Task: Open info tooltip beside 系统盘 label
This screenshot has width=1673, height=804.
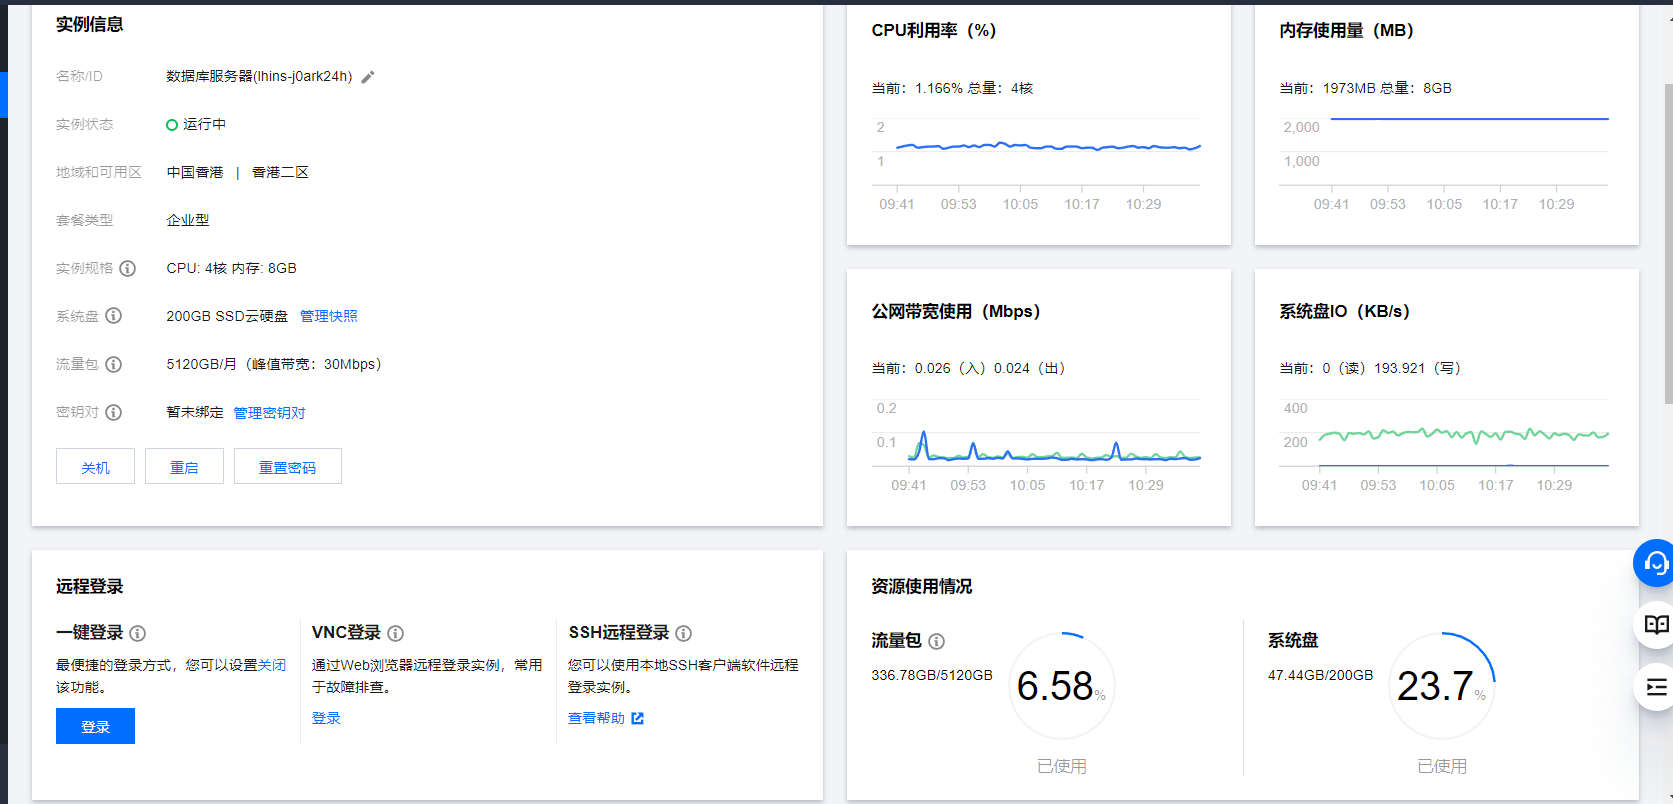Action: tap(114, 316)
